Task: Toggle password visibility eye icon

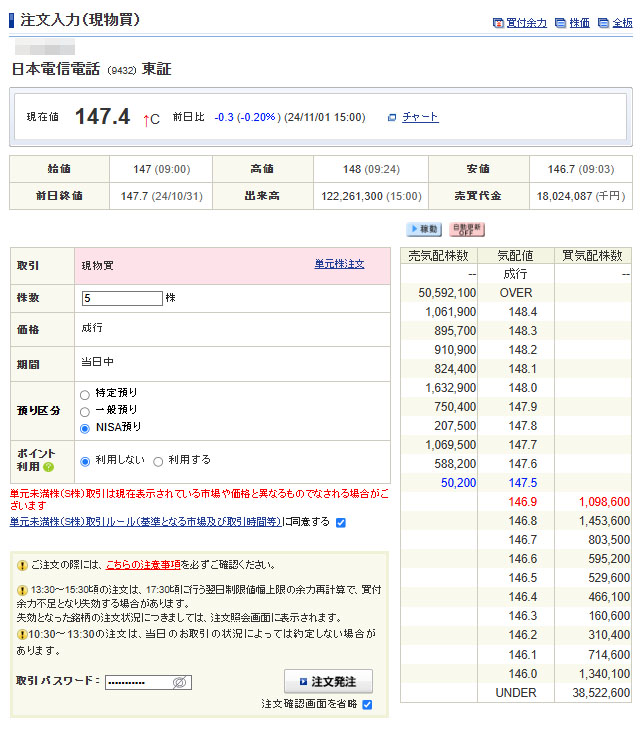Action: point(180,682)
